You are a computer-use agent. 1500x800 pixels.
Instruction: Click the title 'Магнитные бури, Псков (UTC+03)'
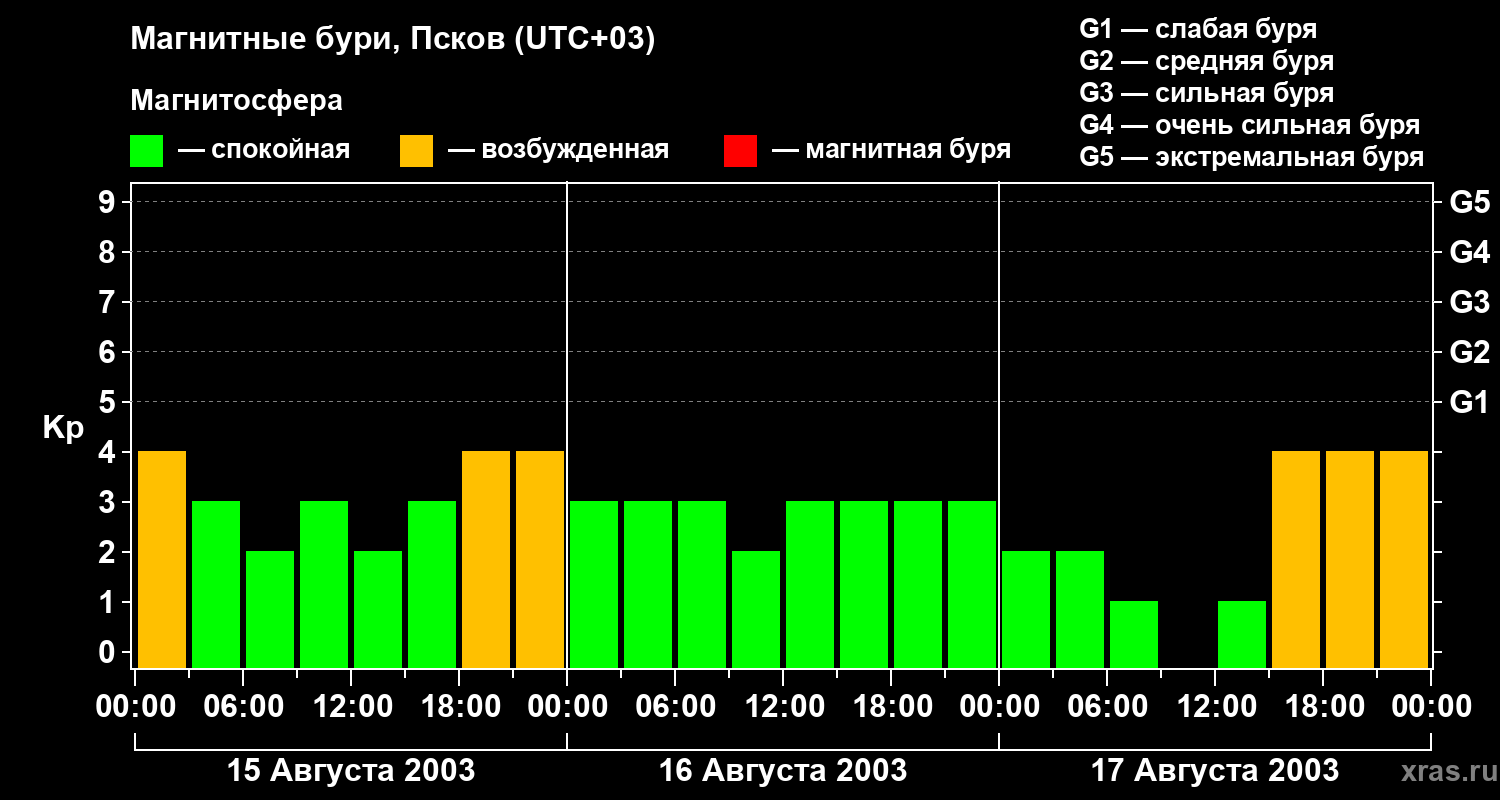tap(393, 40)
